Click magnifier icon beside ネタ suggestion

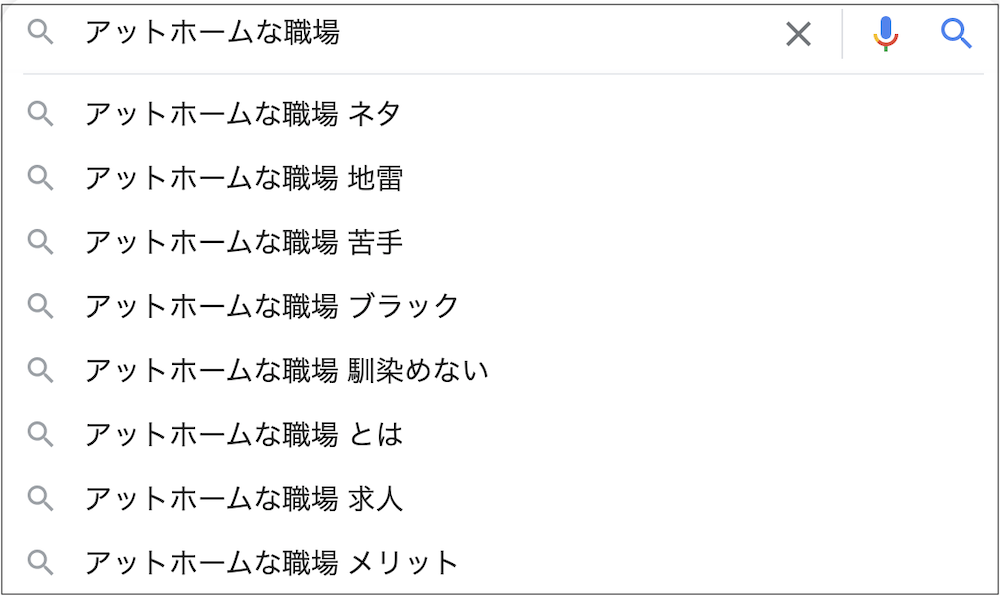point(40,114)
